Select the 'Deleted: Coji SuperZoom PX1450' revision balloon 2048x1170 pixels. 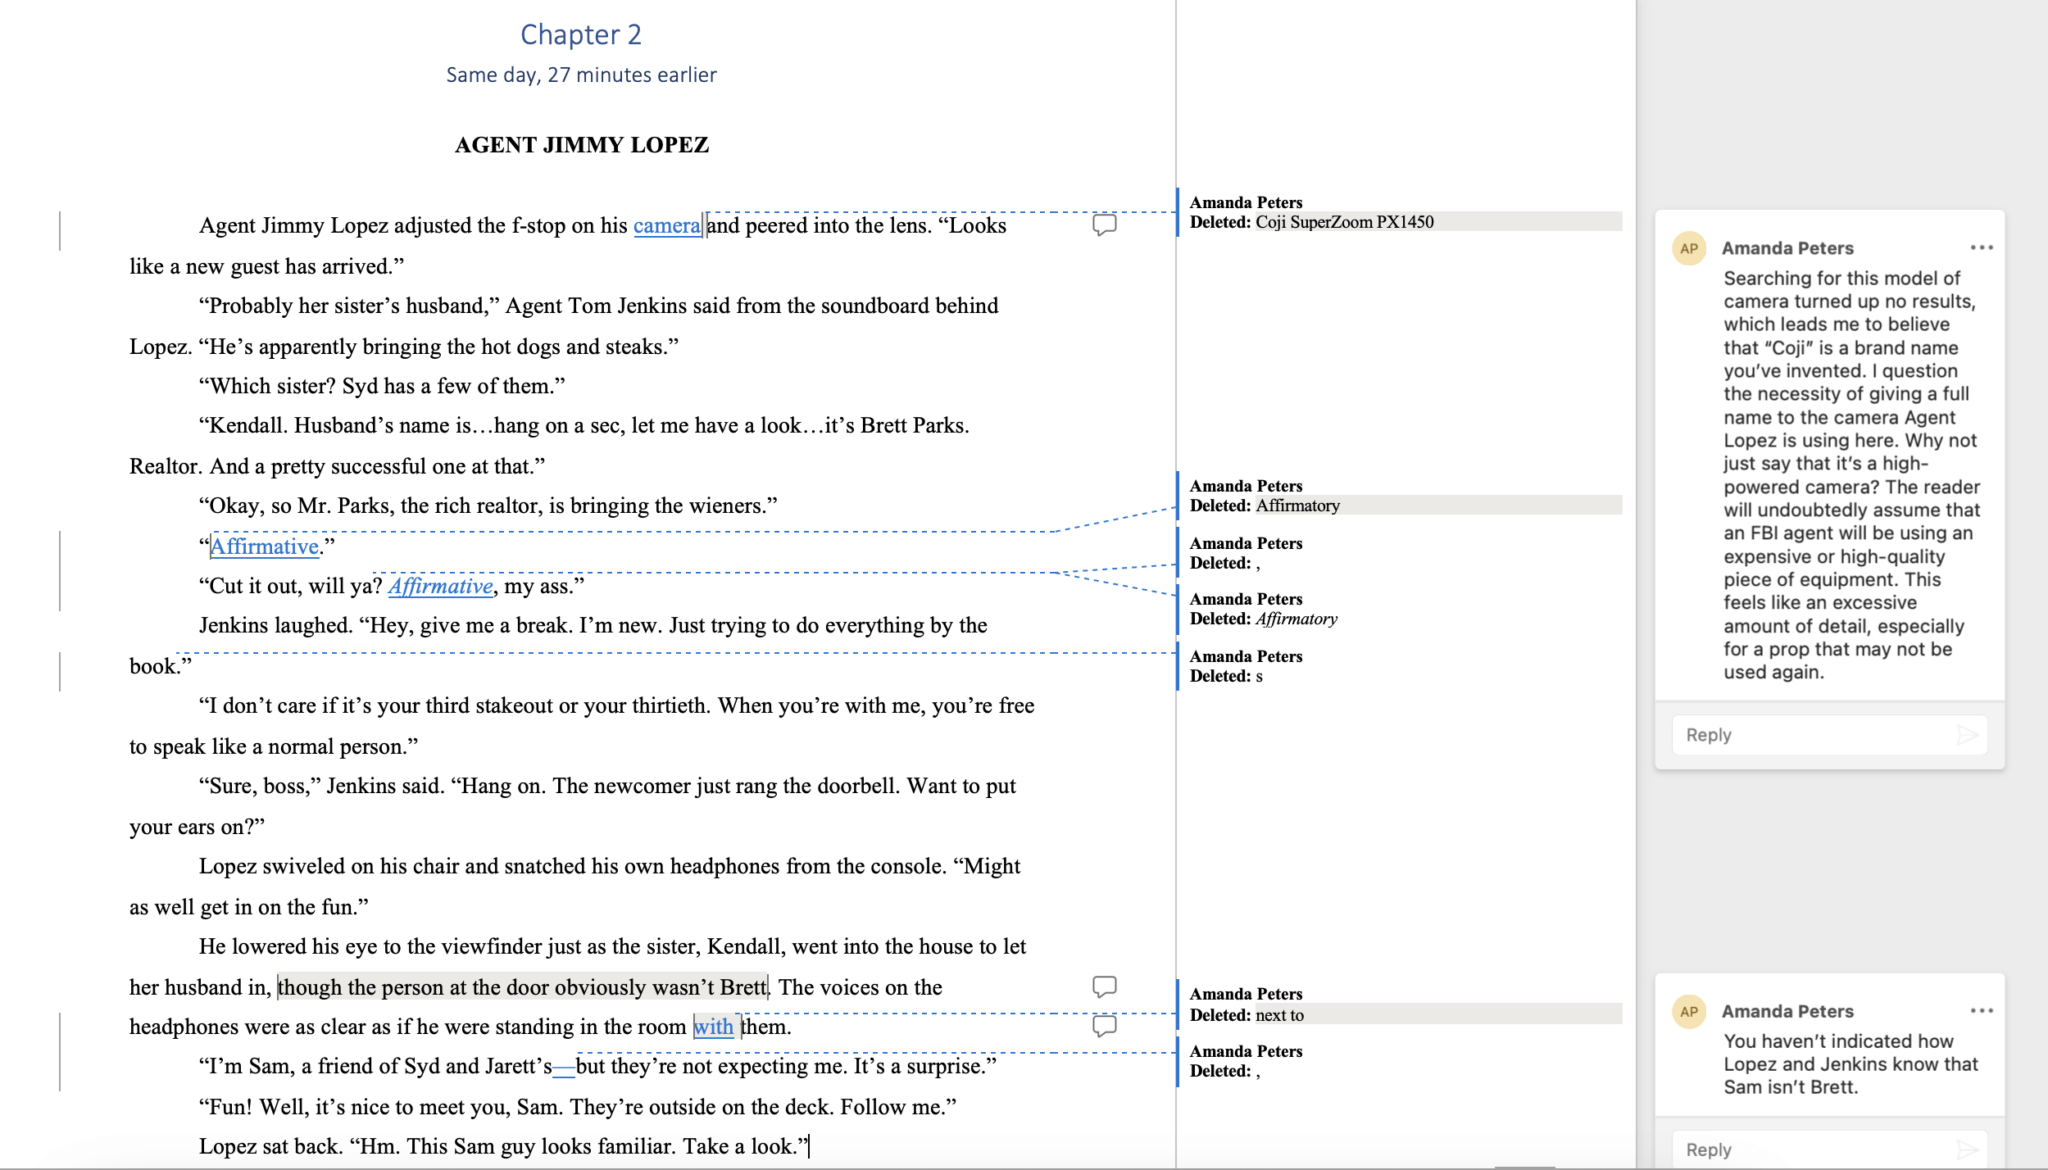(1344, 222)
